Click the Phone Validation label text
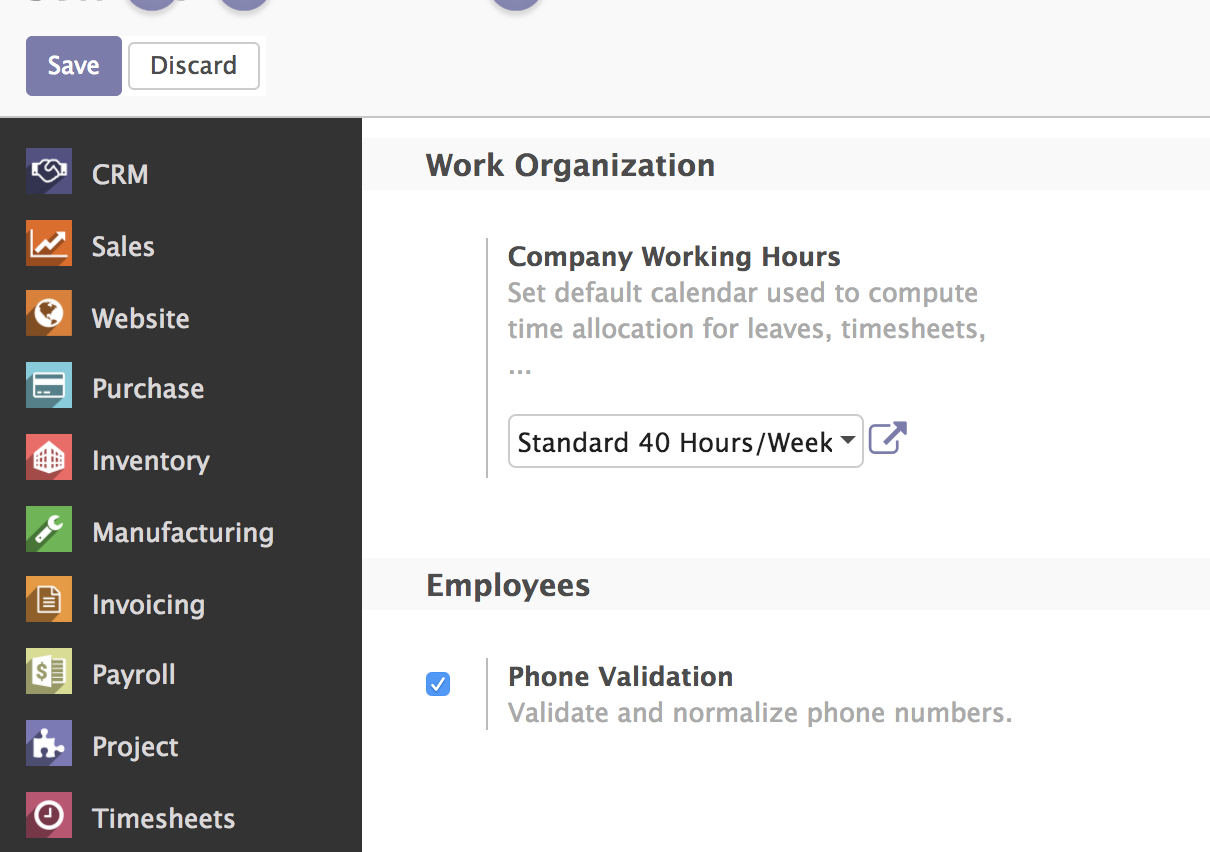Image resolution: width=1210 pixels, height=852 pixels. click(621, 677)
